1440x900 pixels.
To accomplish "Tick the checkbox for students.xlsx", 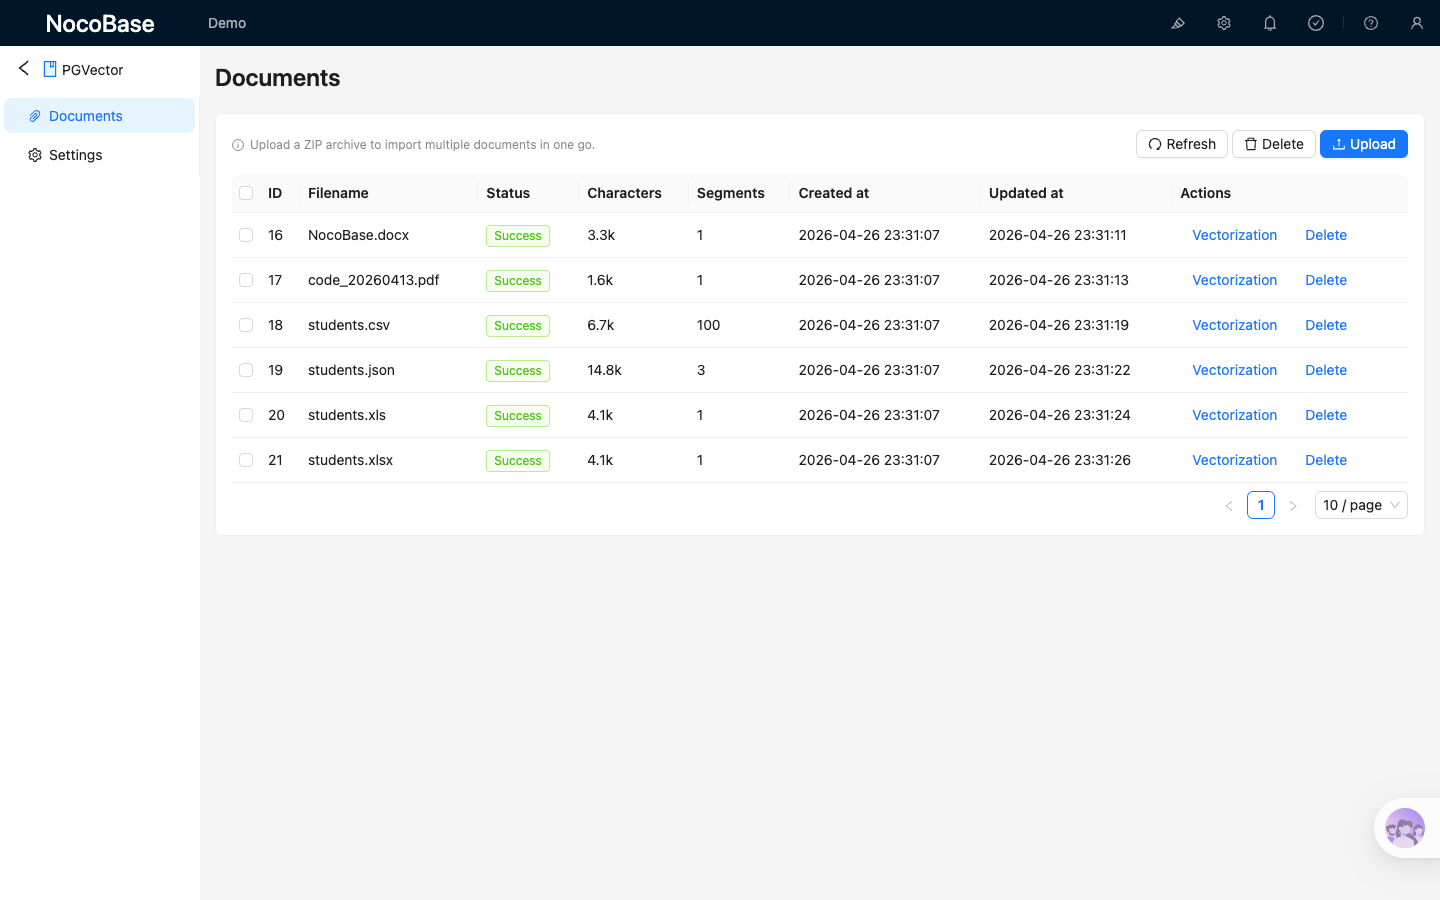I will click(x=246, y=460).
